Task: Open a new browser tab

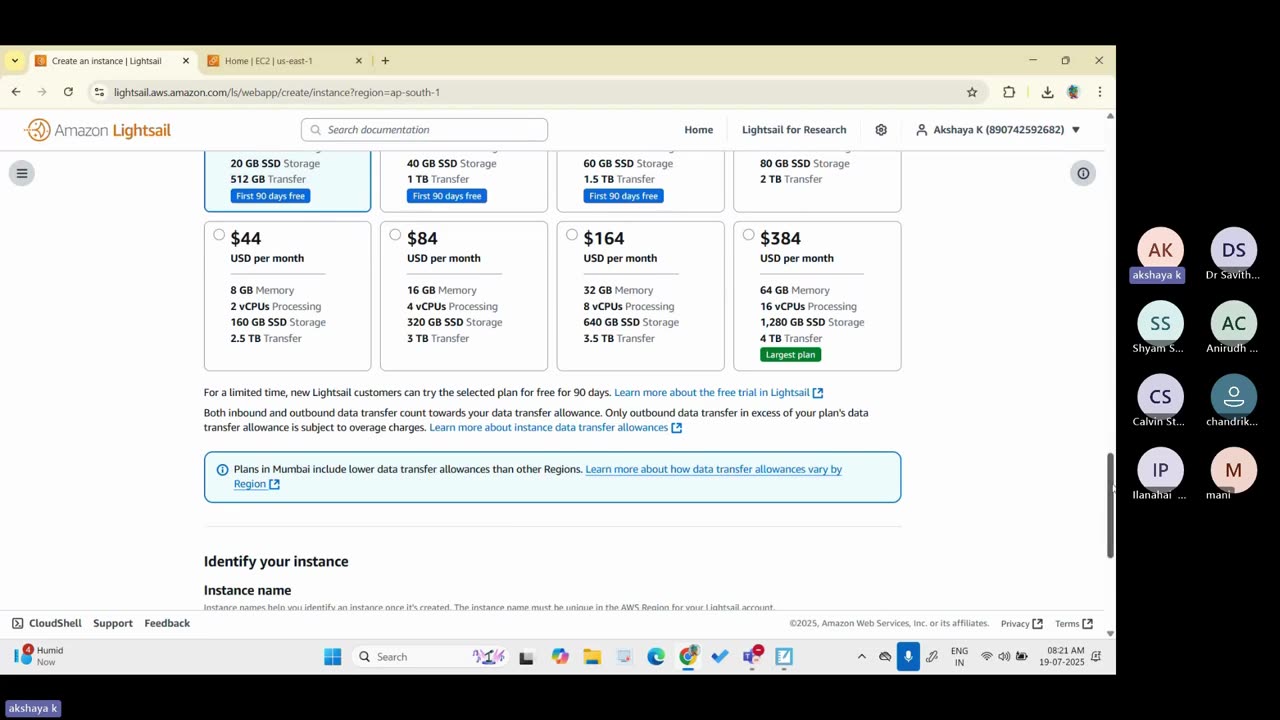Action: tap(385, 61)
